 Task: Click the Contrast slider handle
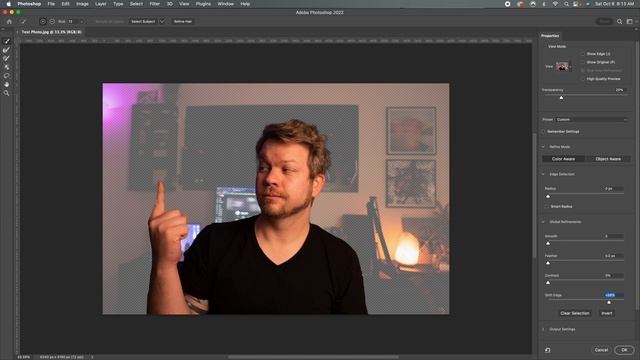548,282
